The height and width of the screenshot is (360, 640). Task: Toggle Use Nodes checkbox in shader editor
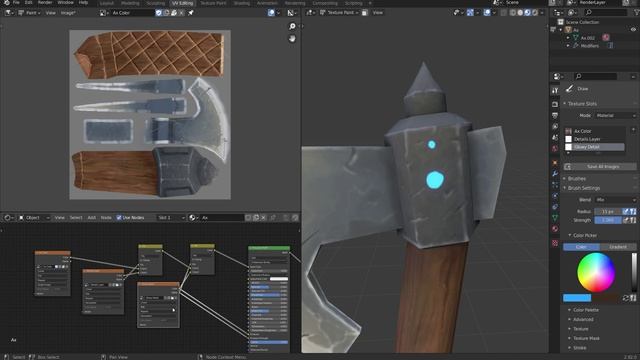pyautogui.click(x=119, y=218)
